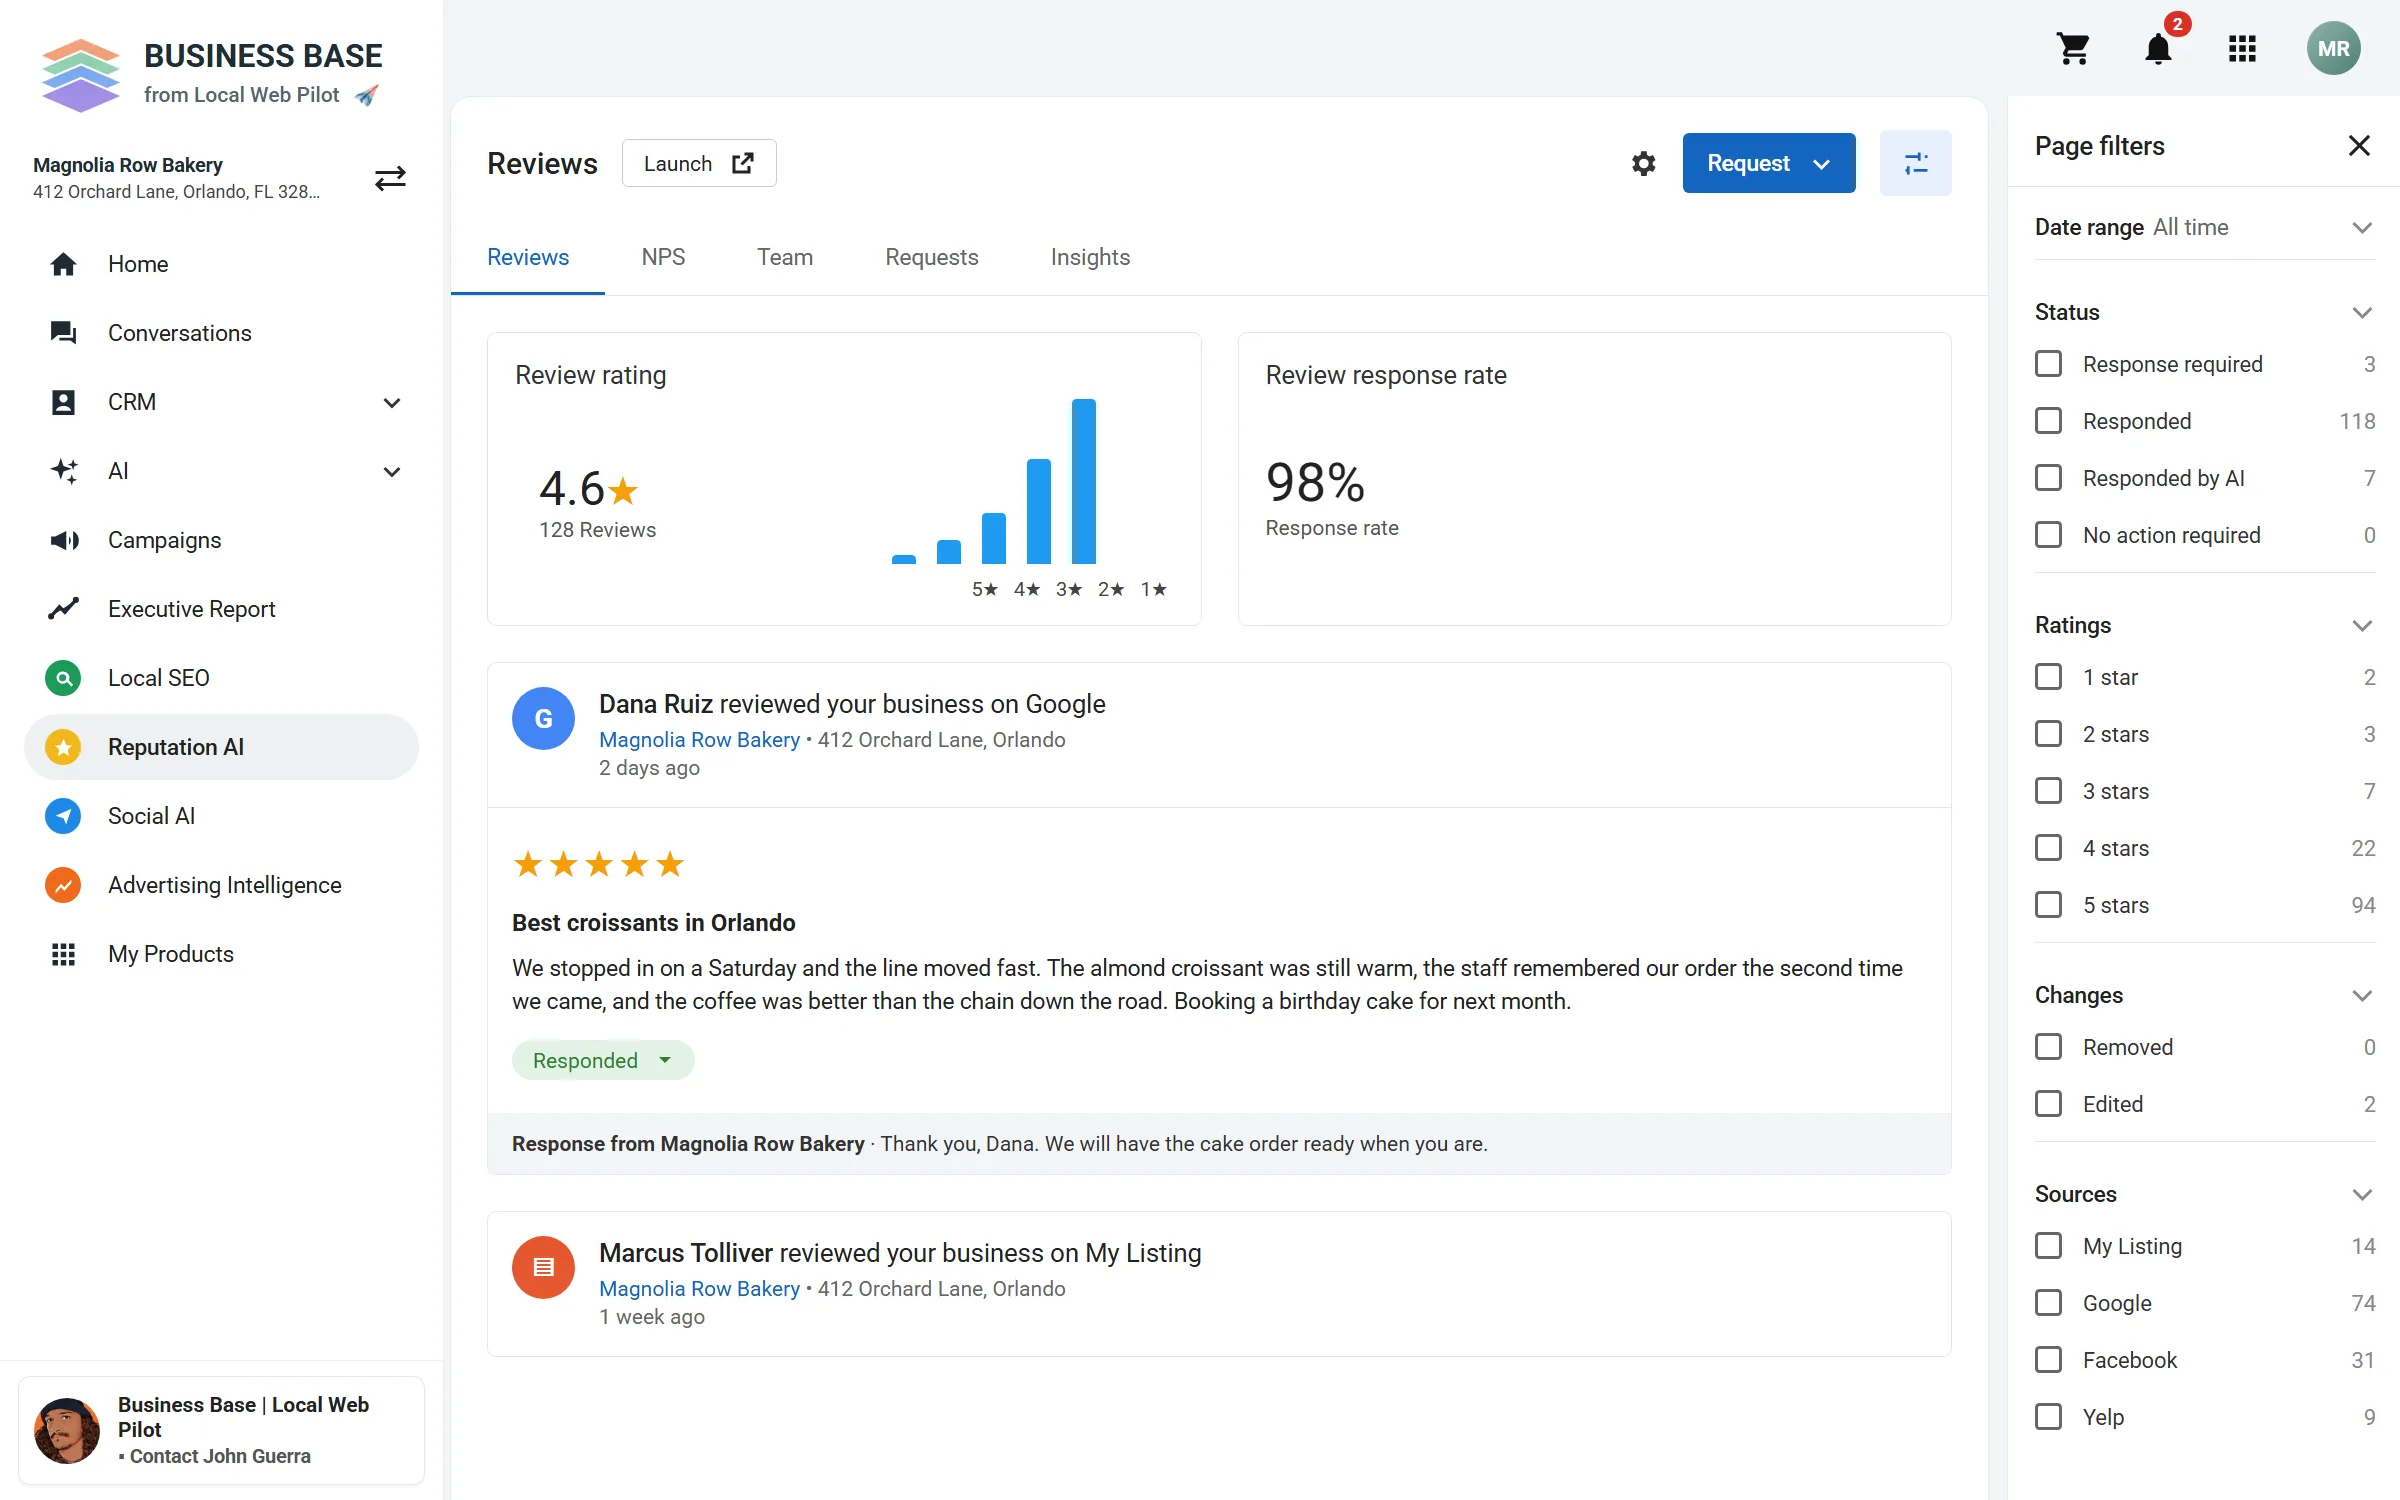
Task: Click the Executive Report trend icon
Action: coord(63,609)
